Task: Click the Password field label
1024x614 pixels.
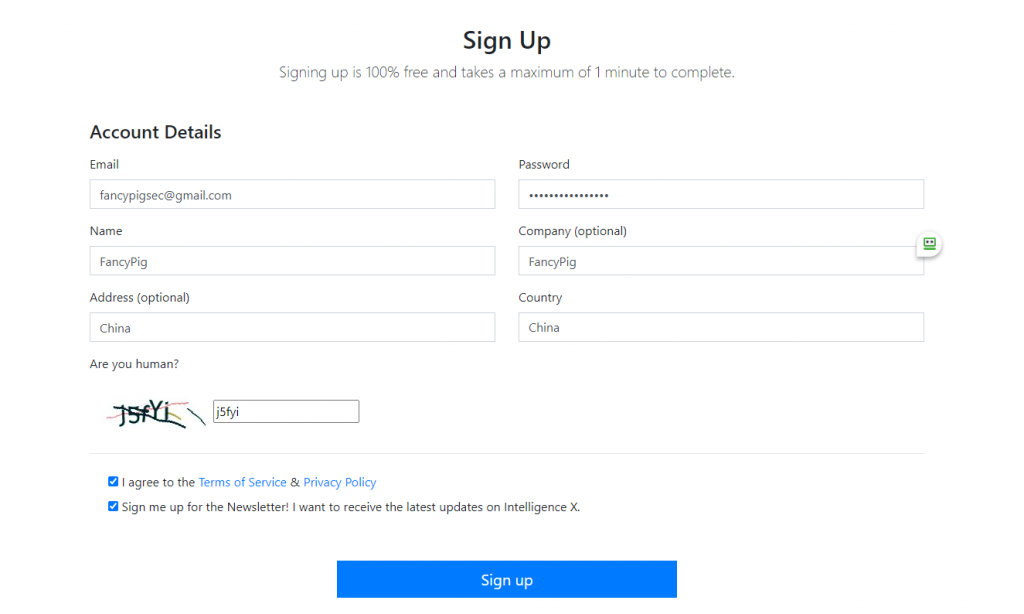Action: [544, 164]
